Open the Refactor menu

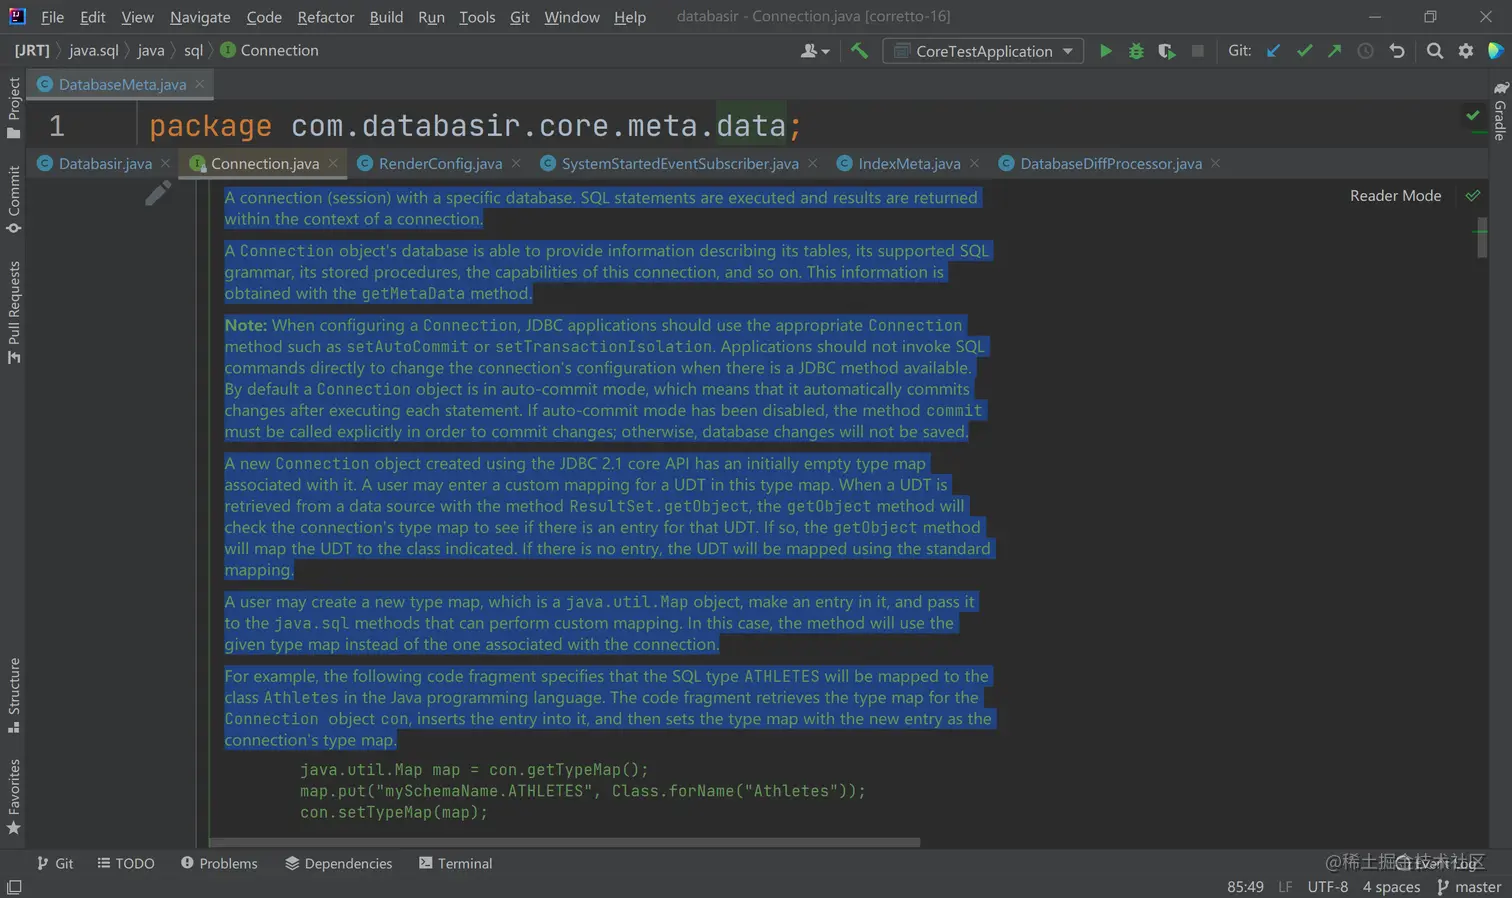326,17
